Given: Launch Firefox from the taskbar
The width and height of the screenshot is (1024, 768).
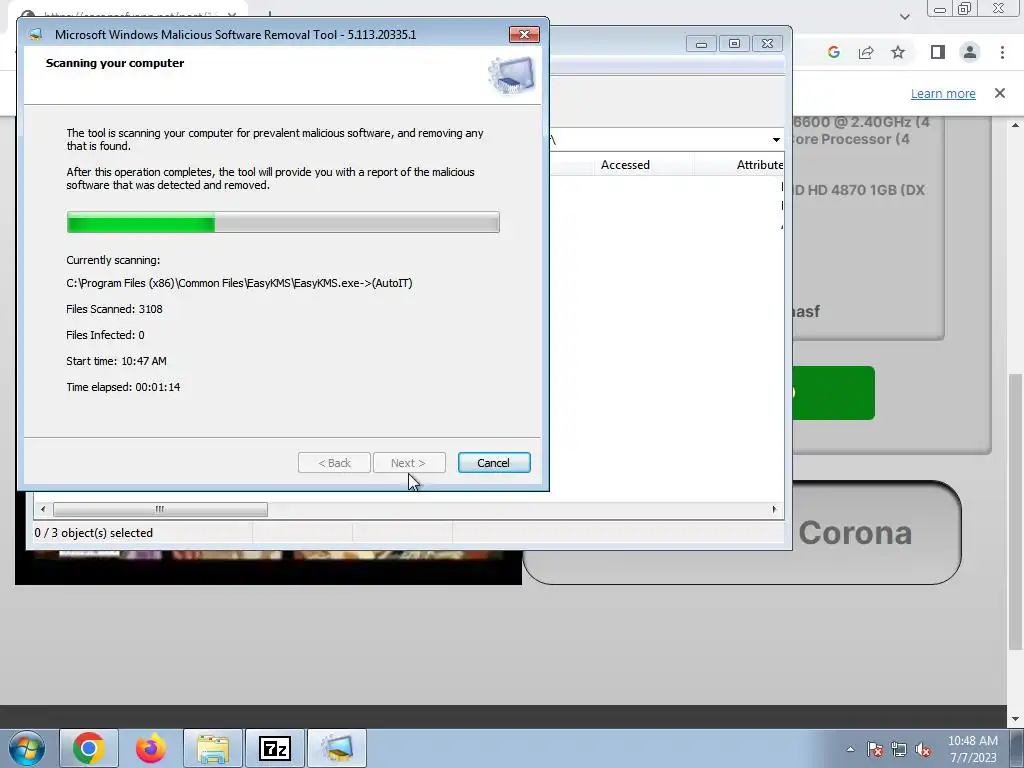Looking at the screenshot, I should (x=151, y=748).
